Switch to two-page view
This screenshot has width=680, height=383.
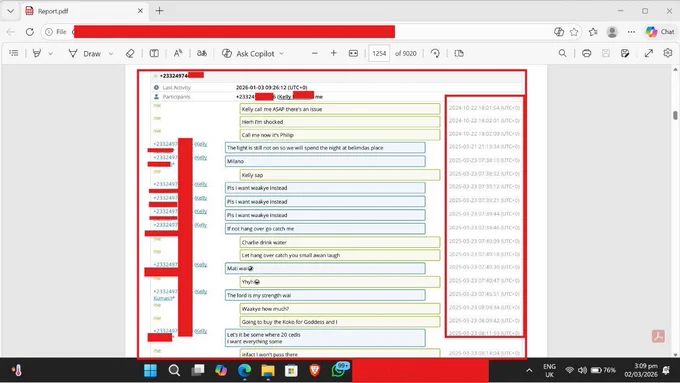459,53
